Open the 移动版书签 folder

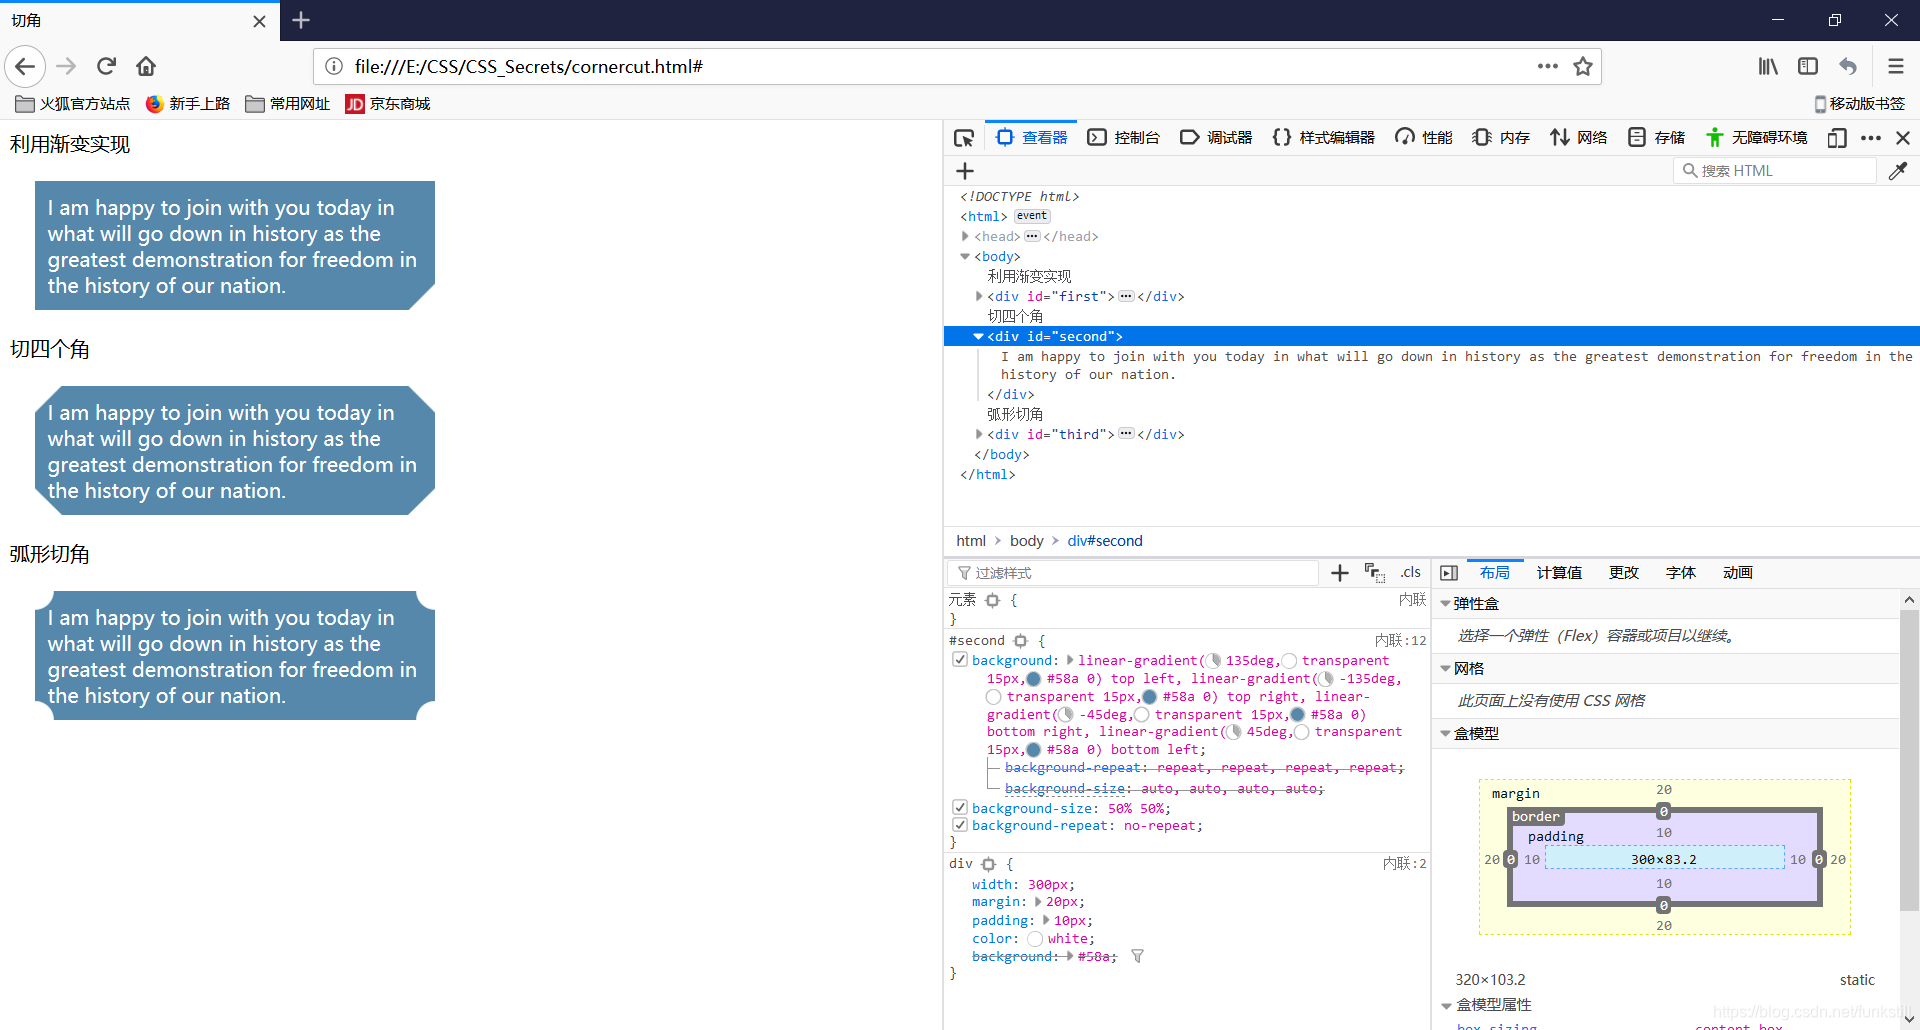1860,104
